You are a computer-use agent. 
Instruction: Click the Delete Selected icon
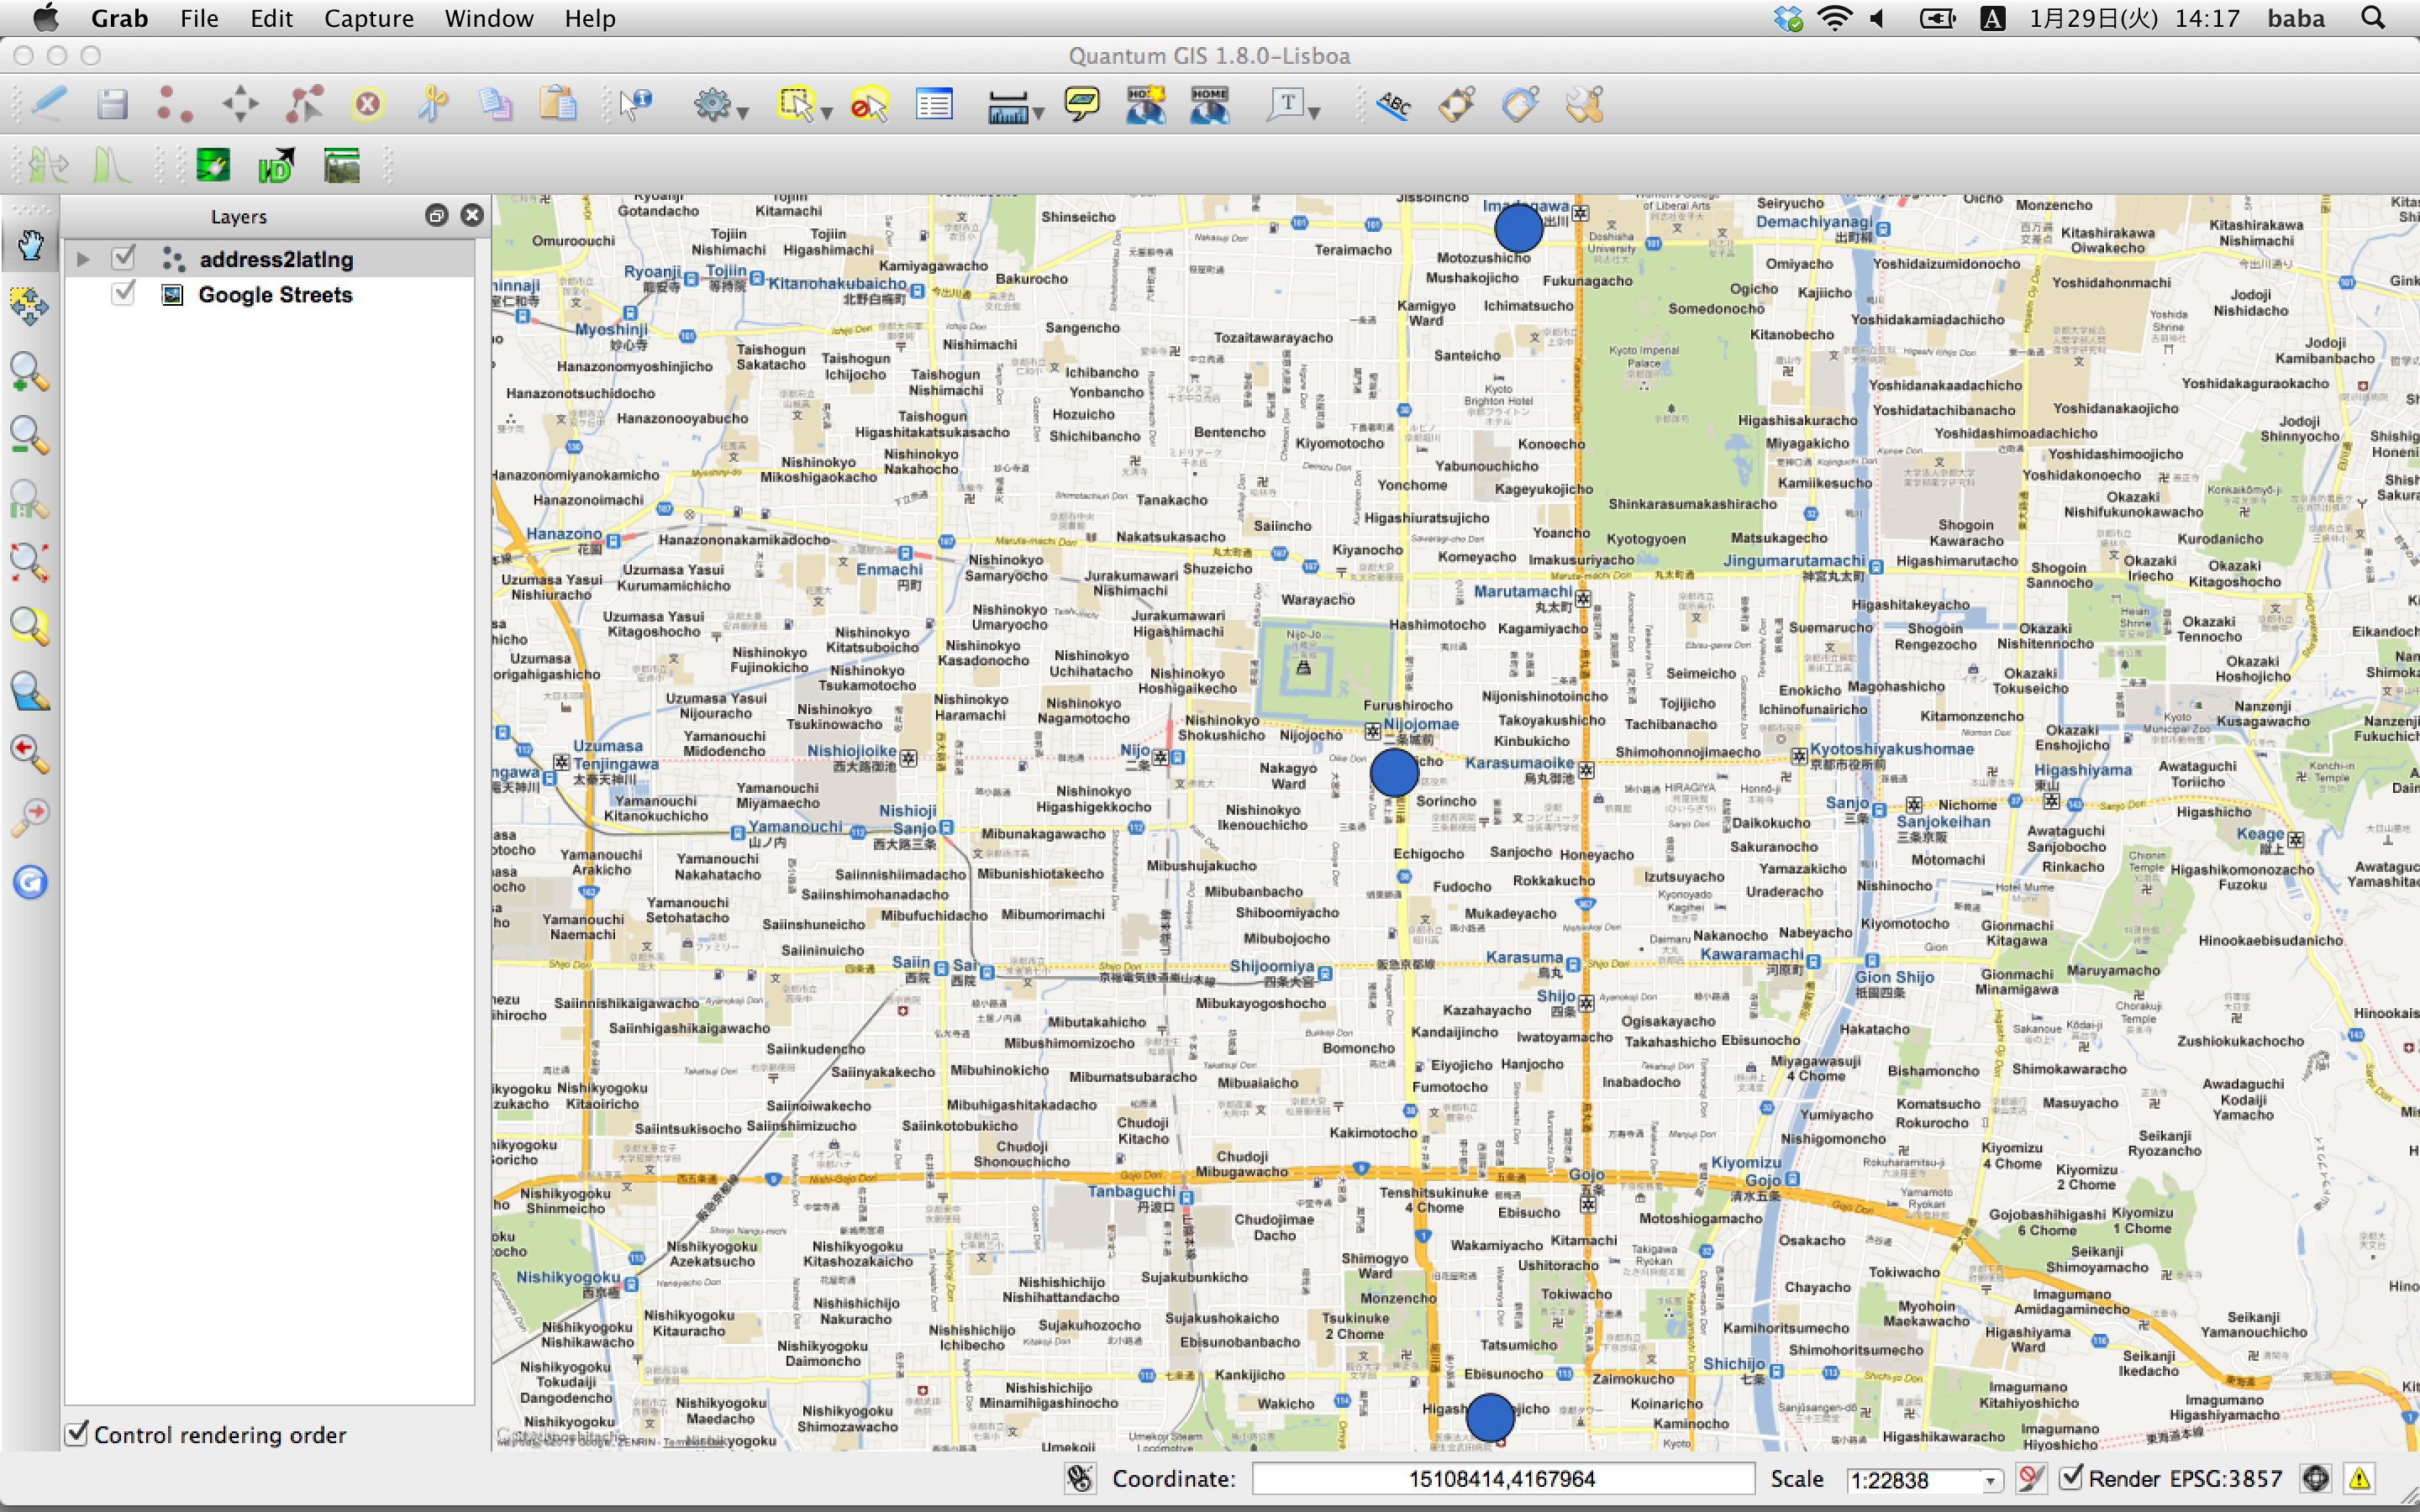click(368, 104)
